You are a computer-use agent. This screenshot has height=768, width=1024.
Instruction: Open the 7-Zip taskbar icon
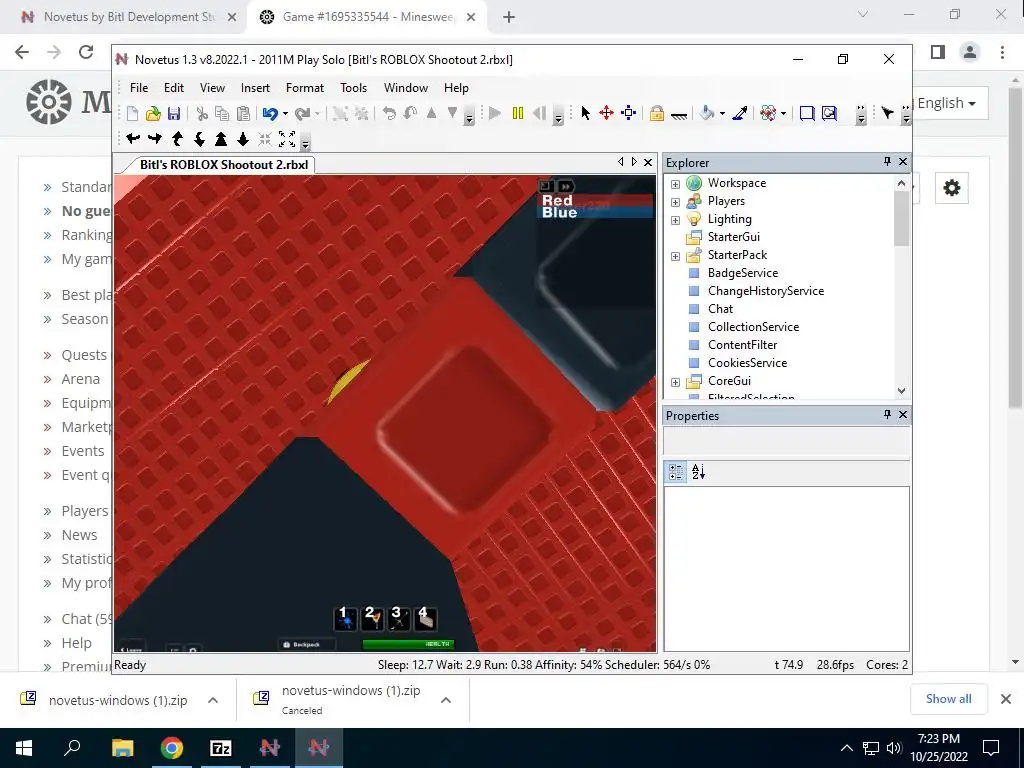pyautogui.click(x=221, y=748)
